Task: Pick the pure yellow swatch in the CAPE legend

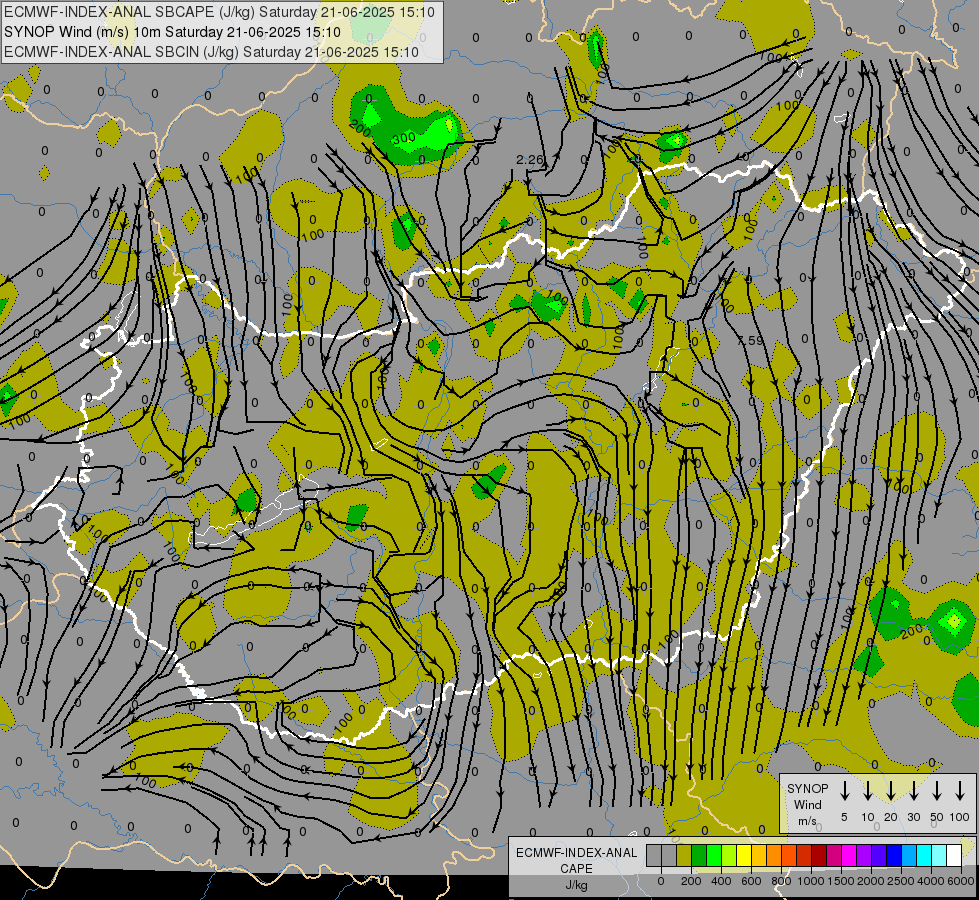Action: tap(744, 855)
